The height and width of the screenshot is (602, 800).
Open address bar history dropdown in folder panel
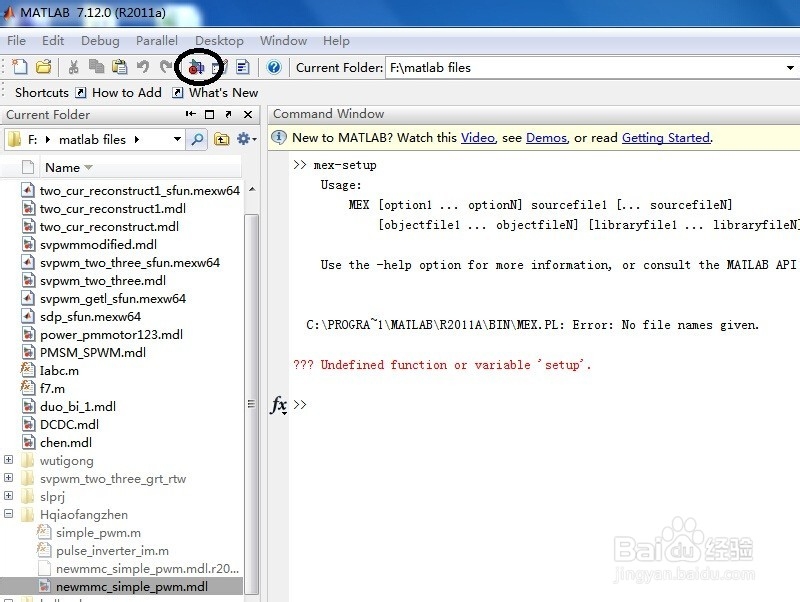177,139
